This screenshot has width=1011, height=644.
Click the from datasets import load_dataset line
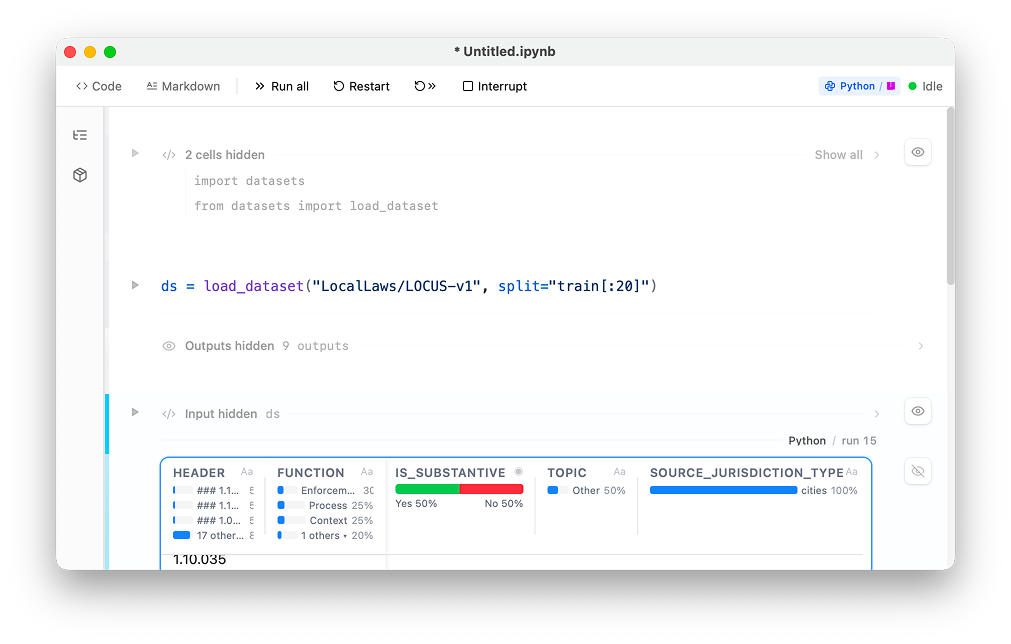click(316, 206)
